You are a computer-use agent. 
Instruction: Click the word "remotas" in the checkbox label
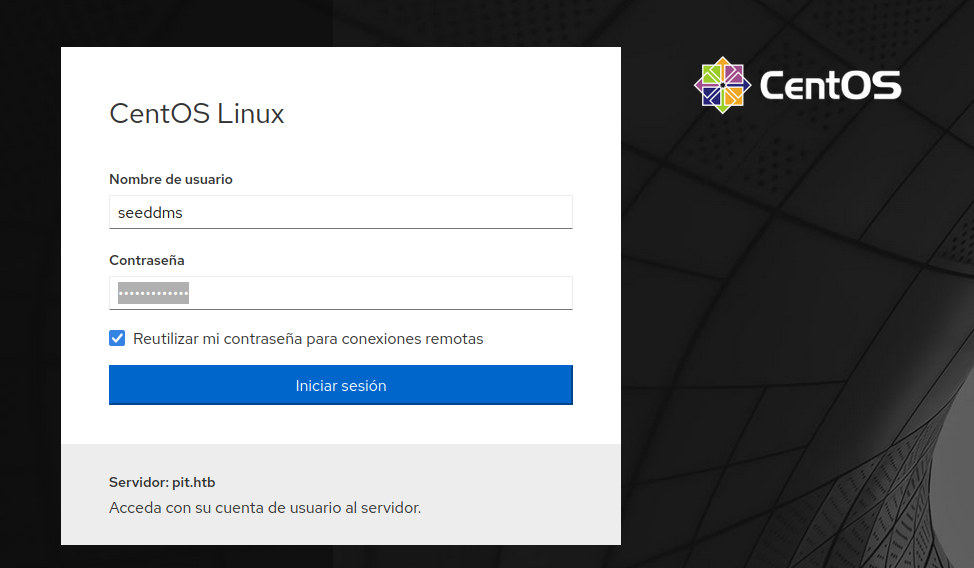pos(453,339)
